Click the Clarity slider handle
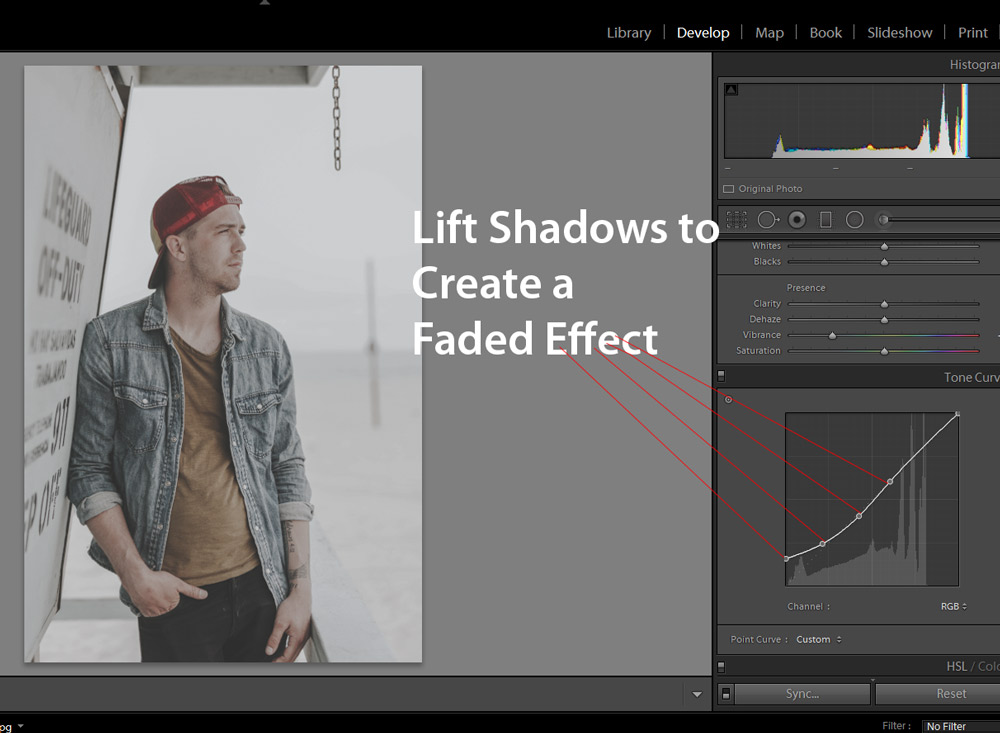 pos(885,304)
